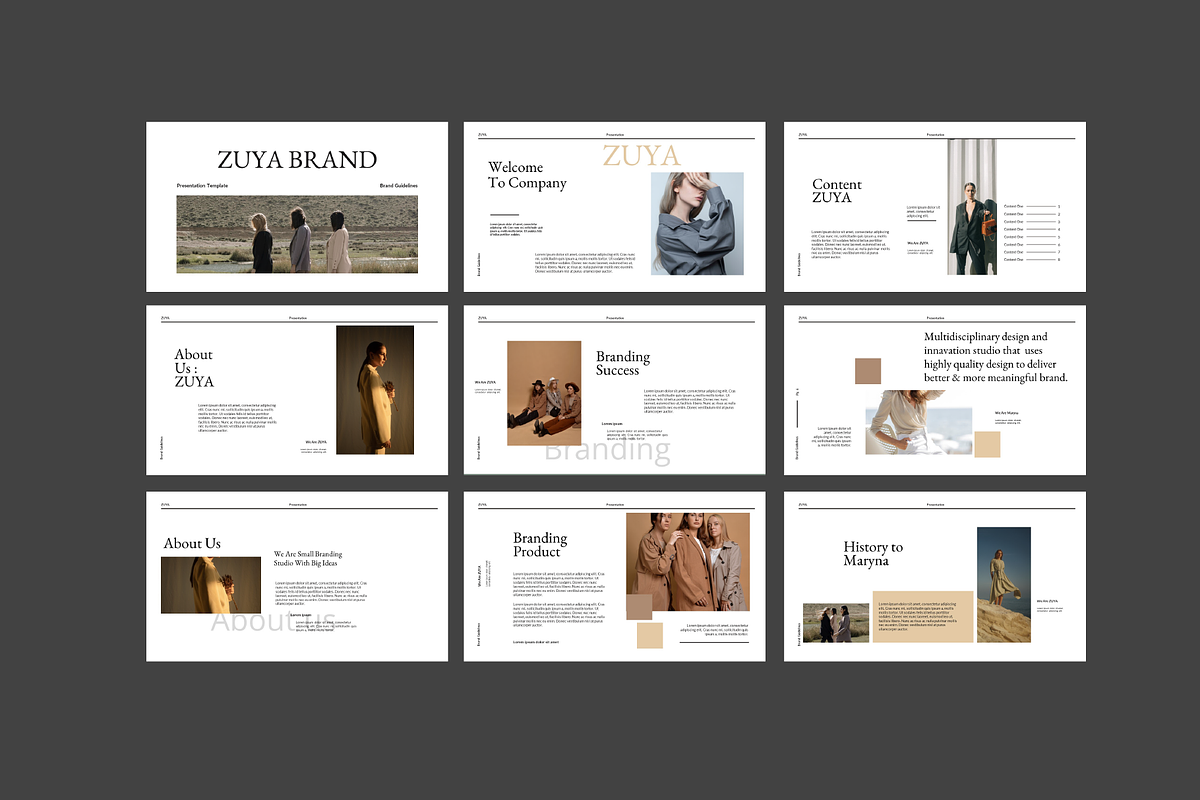Image resolution: width=1200 pixels, height=800 pixels.
Task: Select the brown square on Branding Product slide
Action: [x=639, y=607]
